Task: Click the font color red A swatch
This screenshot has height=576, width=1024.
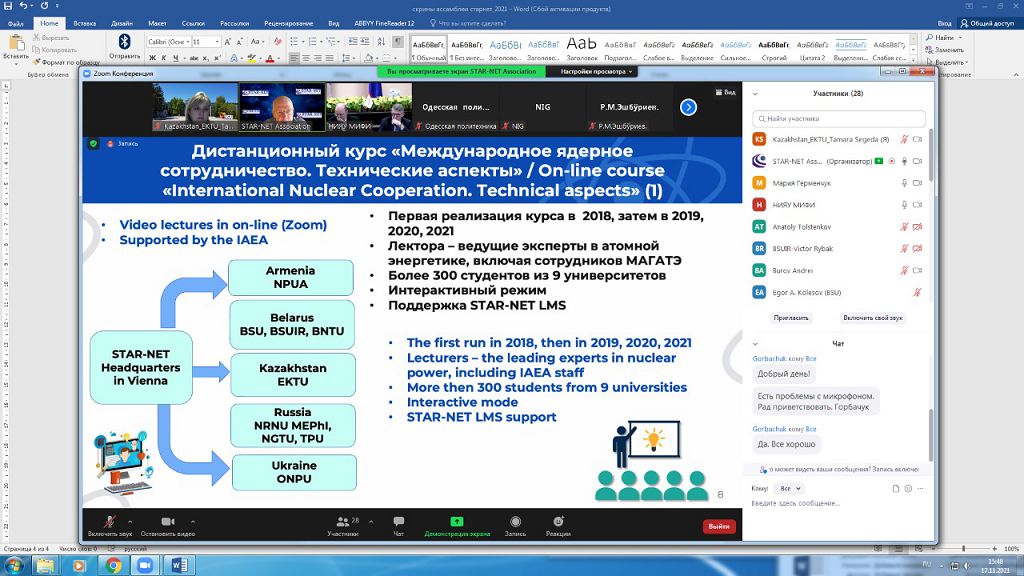Action: pyautogui.click(x=269, y=58)
